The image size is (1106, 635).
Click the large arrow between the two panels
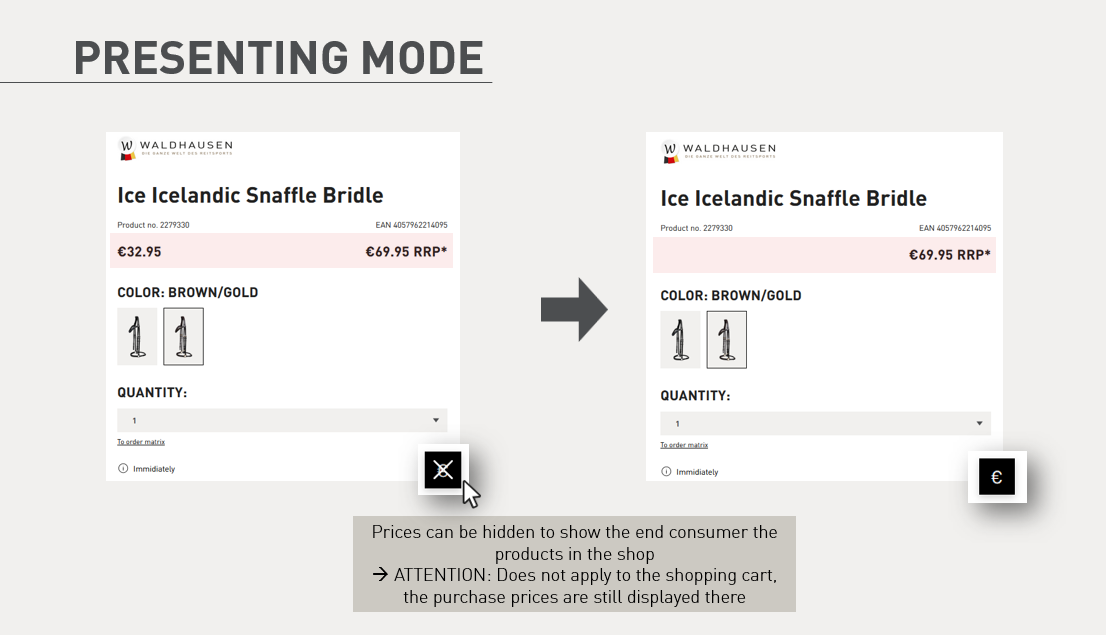point(574,310)
